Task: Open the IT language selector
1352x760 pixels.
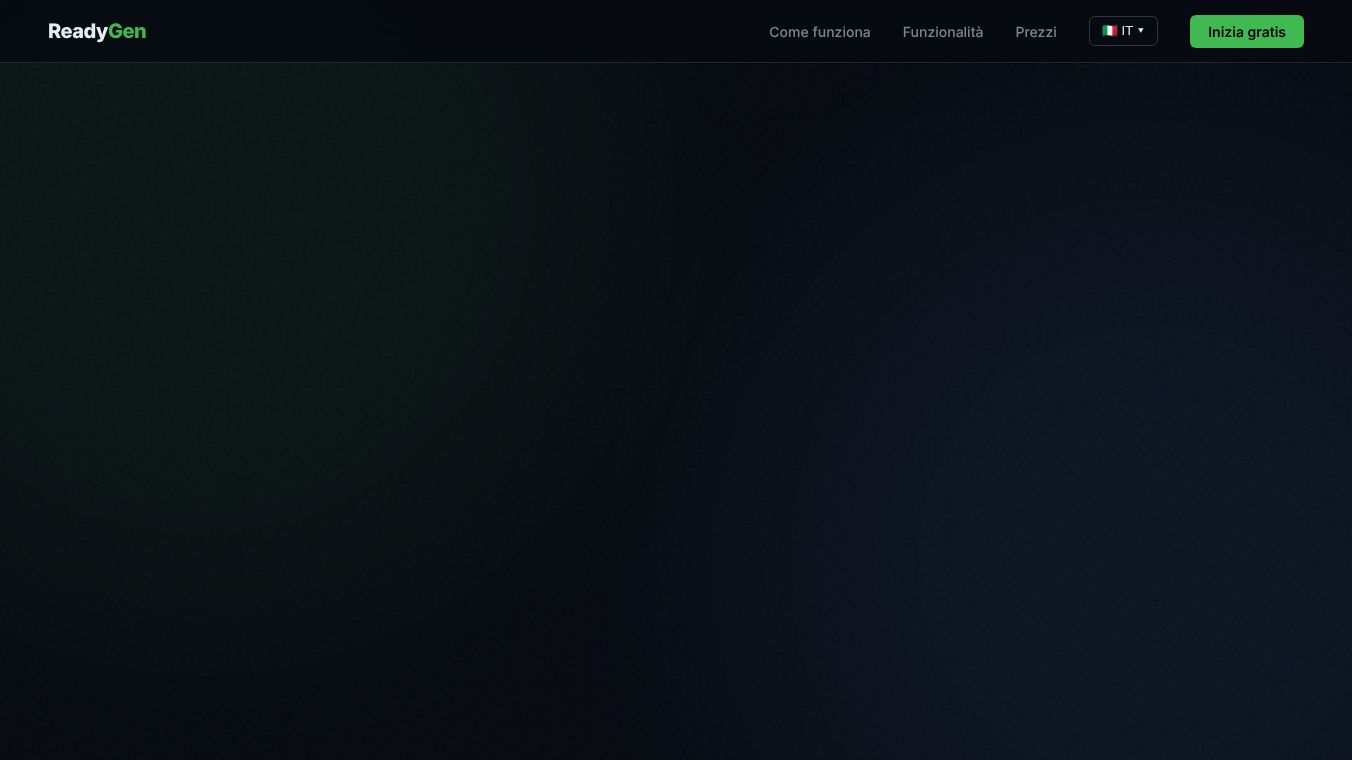Action: pos(1123,31)
